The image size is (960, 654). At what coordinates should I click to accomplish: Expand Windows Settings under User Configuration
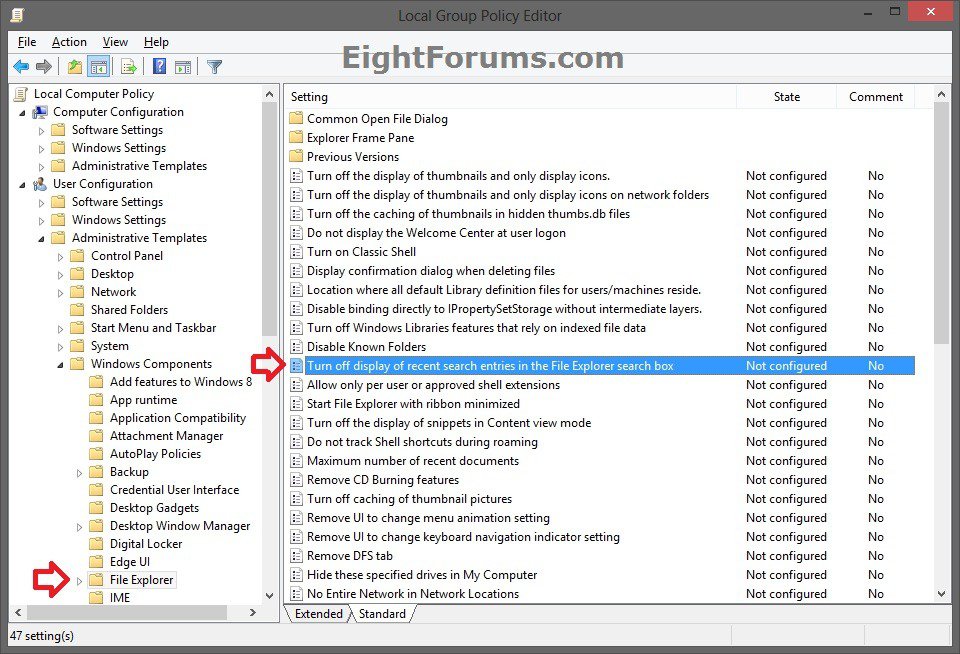(x=42, y=220)
